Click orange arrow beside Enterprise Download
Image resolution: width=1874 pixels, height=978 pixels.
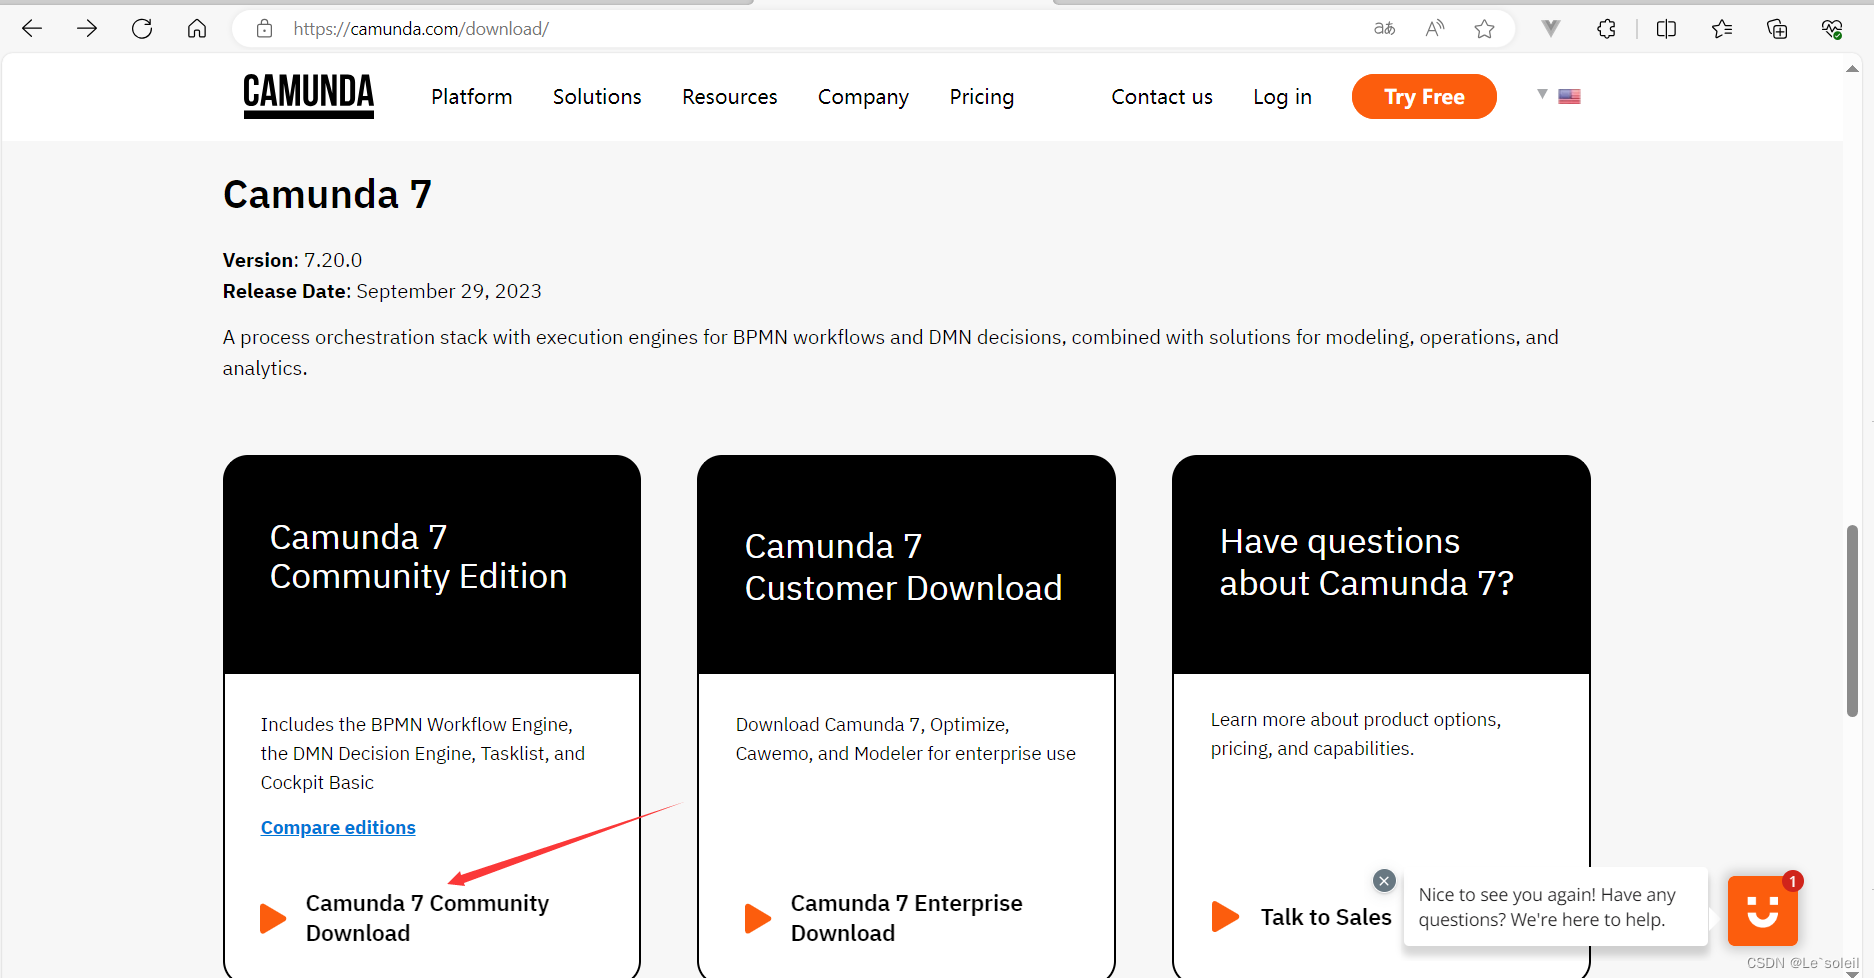[758, 918]
